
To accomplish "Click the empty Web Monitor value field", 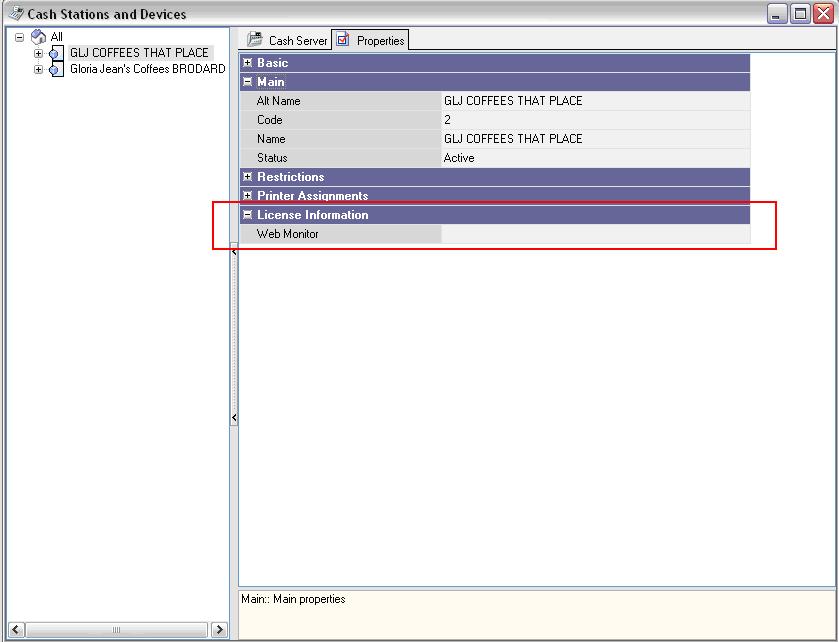I will [x=596, y=234].
